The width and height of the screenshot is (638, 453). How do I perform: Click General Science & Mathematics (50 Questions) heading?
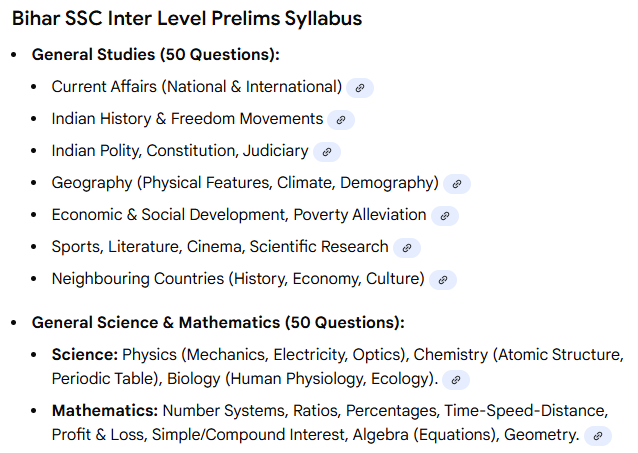tap(218, 323)
